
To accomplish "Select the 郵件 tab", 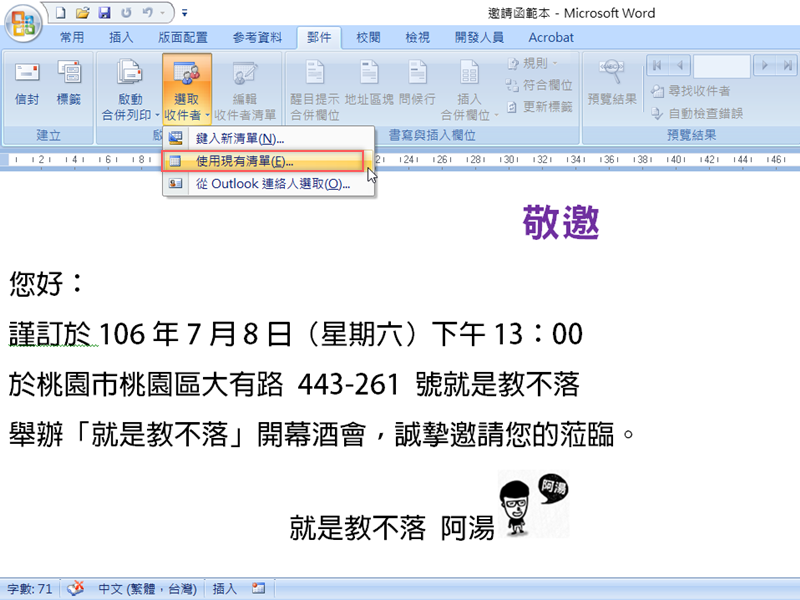I will [x=319, y=37].
